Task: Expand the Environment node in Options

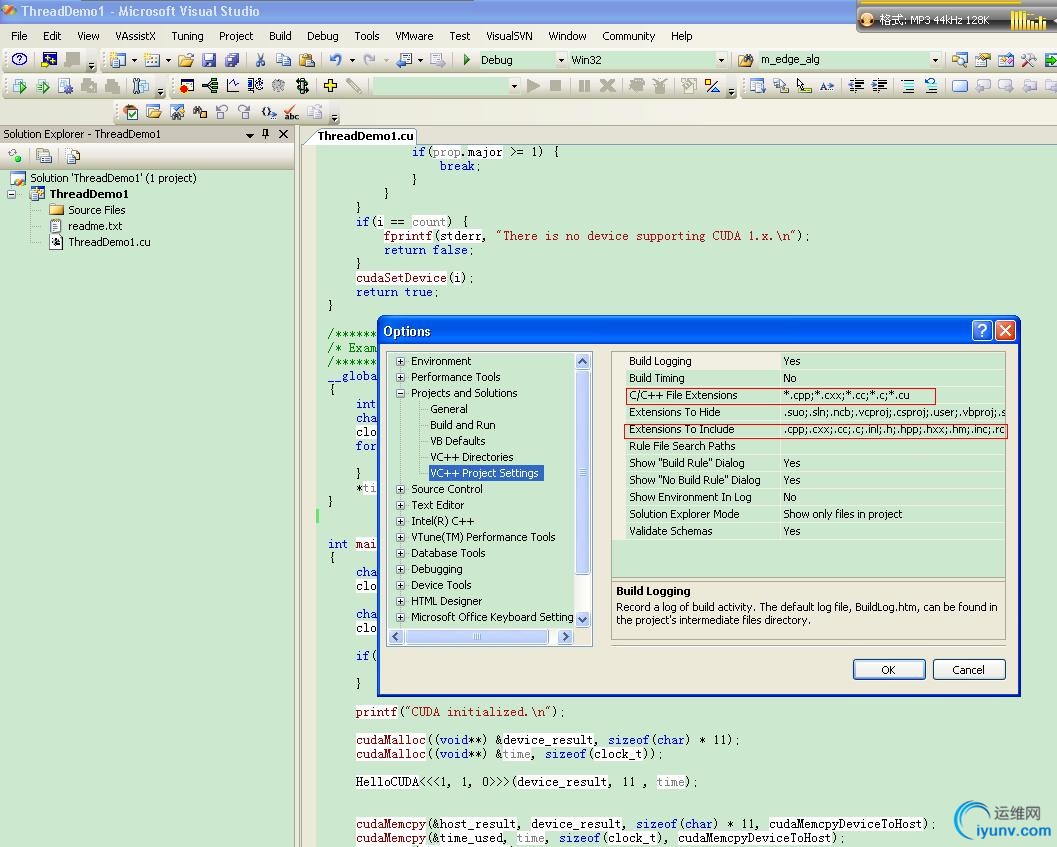Action: coord(400,361)
